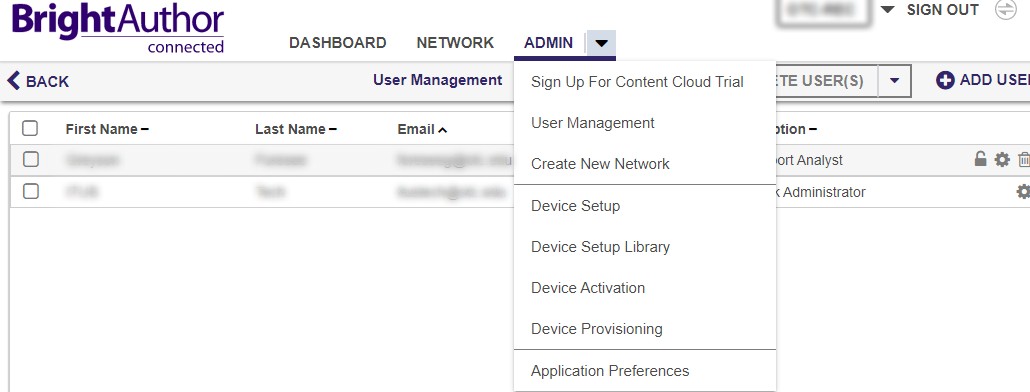
Task: Click the plus icon for Add User
Action: click(945, 81)
